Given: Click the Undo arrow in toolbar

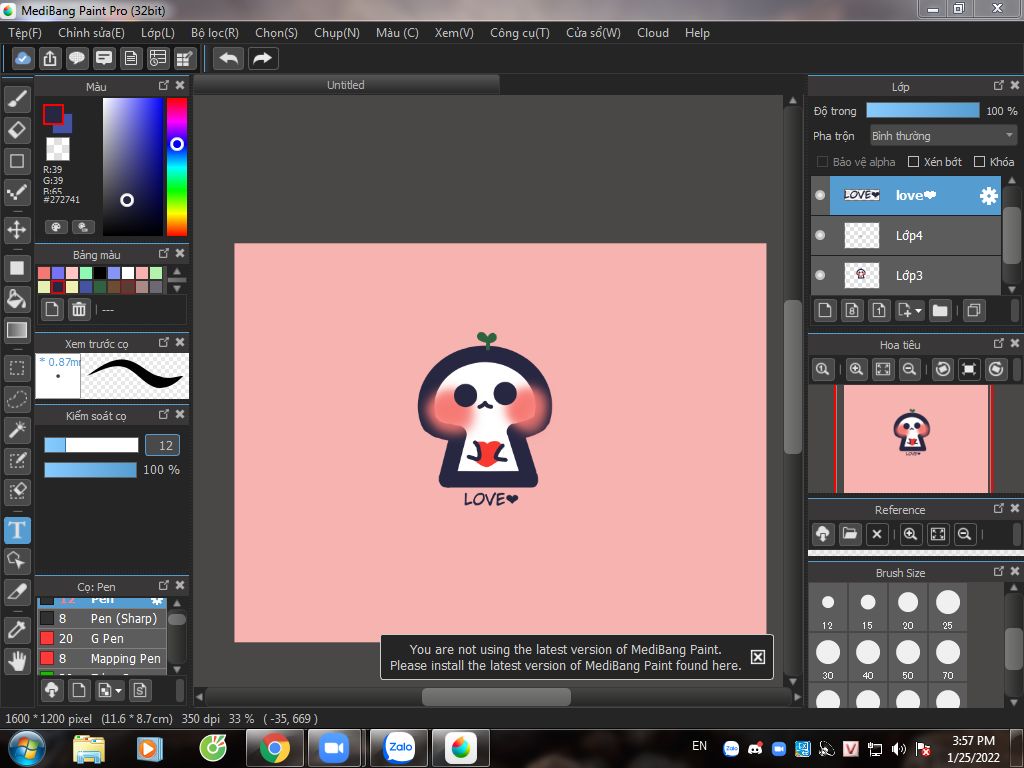Looking at the screenshot, I should click(x=229, y=58).
